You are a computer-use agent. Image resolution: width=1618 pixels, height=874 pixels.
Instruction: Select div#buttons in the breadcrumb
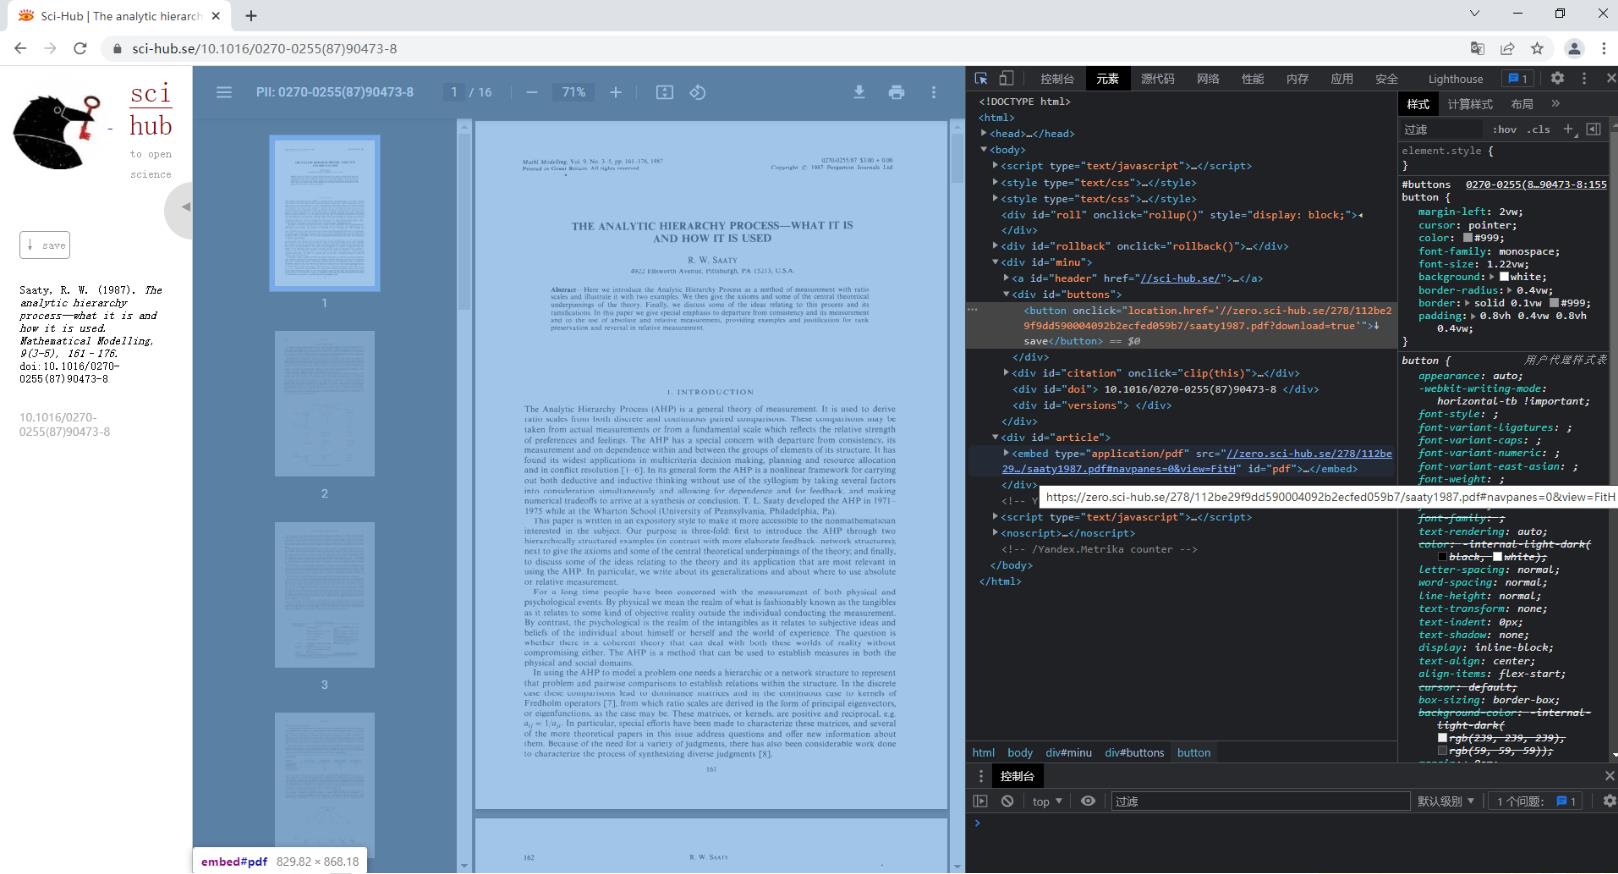coord(1135,753)
